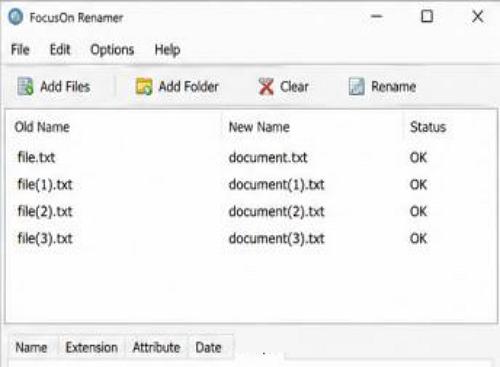The image size is (500, 367).
Task: Click the Add Files button label
Action: 65,87
